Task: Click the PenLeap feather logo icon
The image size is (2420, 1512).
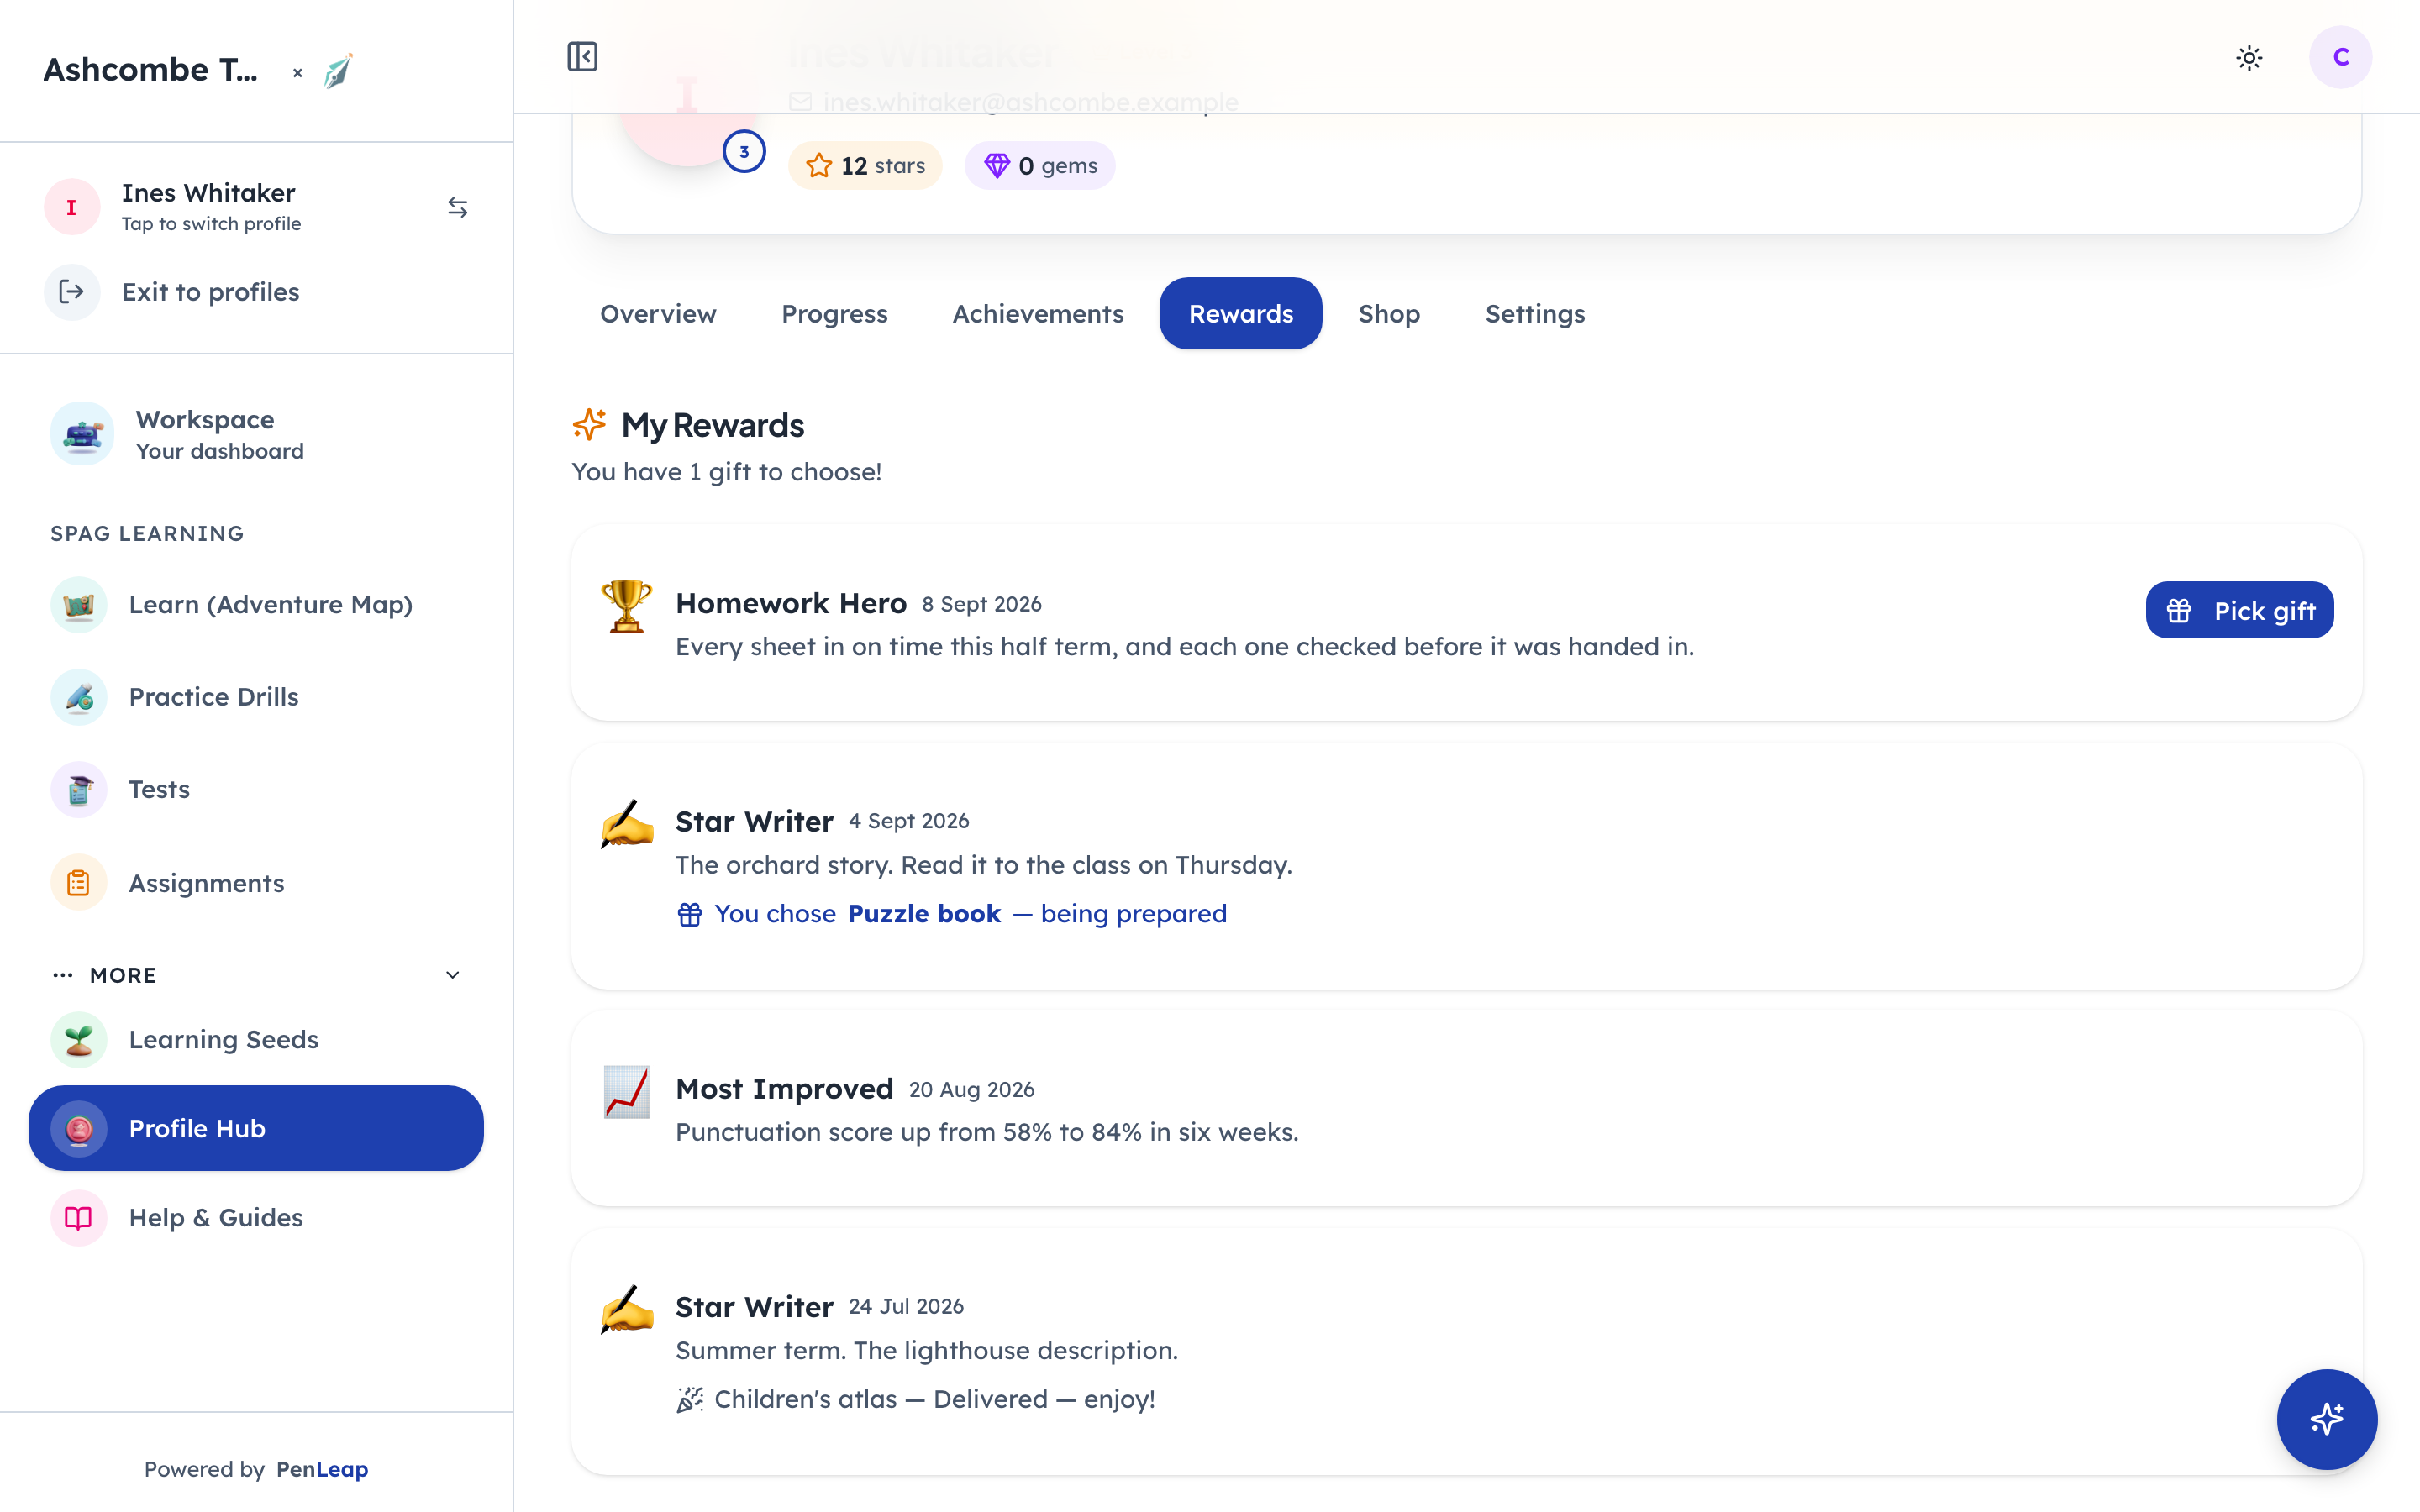Action: pyautogui.click(x=338, y=71)
